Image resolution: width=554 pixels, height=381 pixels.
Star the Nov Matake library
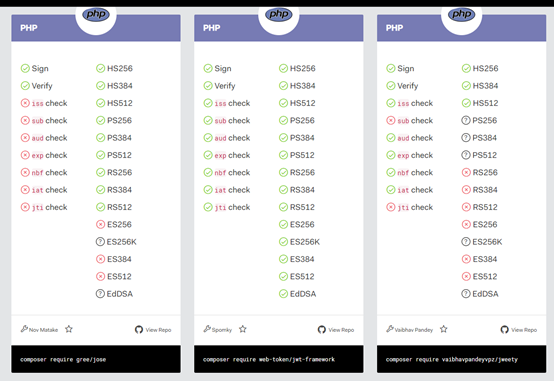point(69,329)
